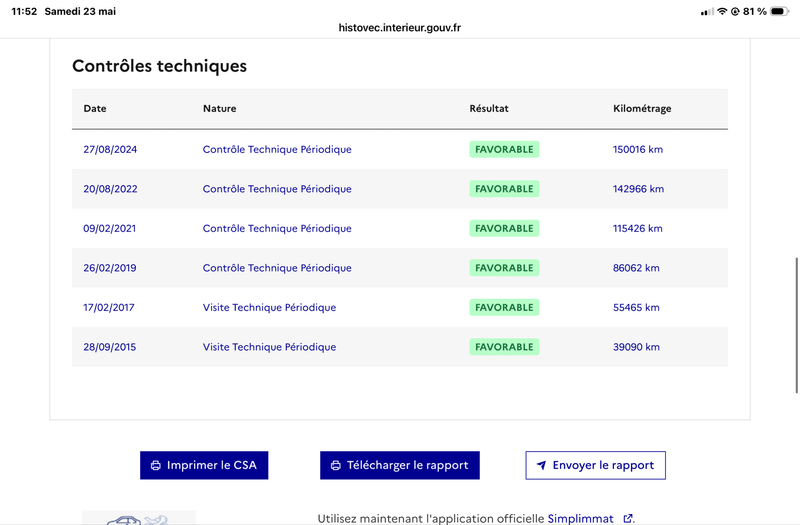
Task: Click the external link icon next to Simplimmat
Action: pos(628,518)
